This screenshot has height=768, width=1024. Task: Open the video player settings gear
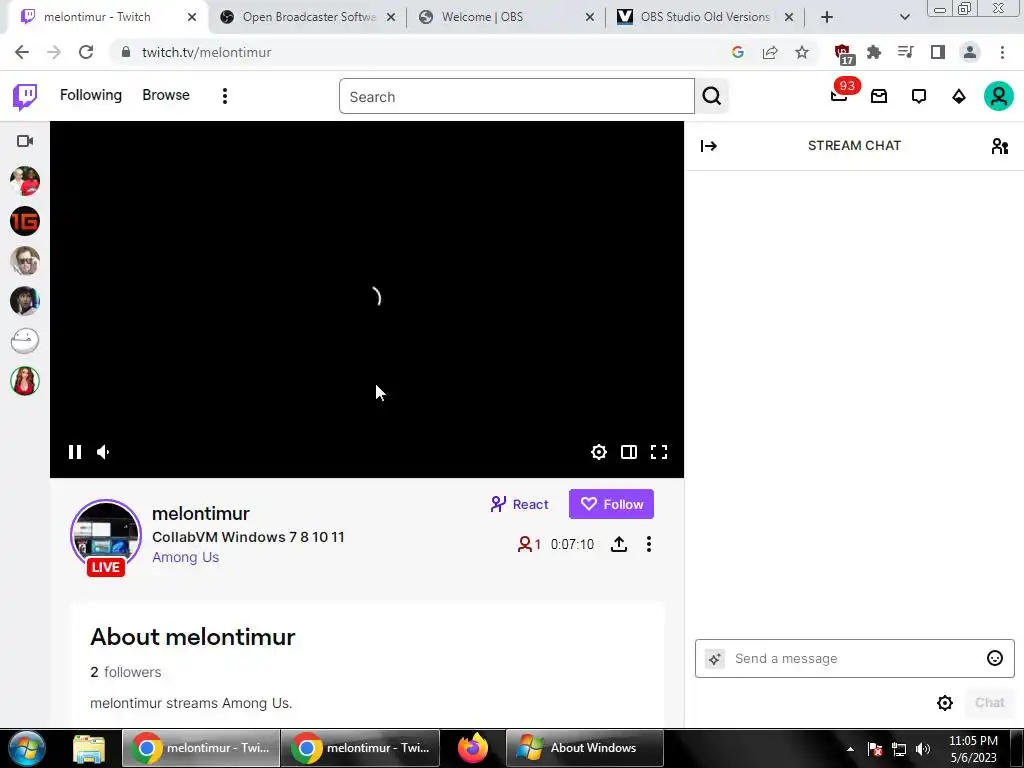(599, 452)
